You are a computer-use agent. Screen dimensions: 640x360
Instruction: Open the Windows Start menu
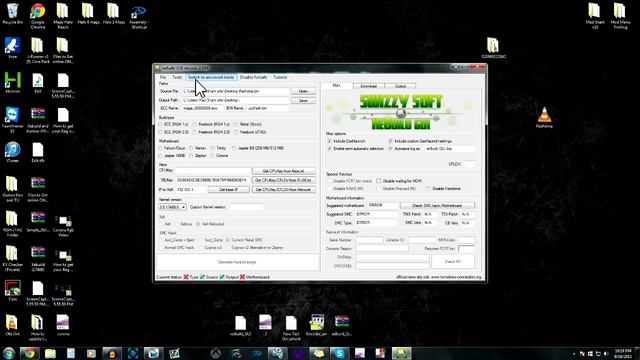pos(9,353)
